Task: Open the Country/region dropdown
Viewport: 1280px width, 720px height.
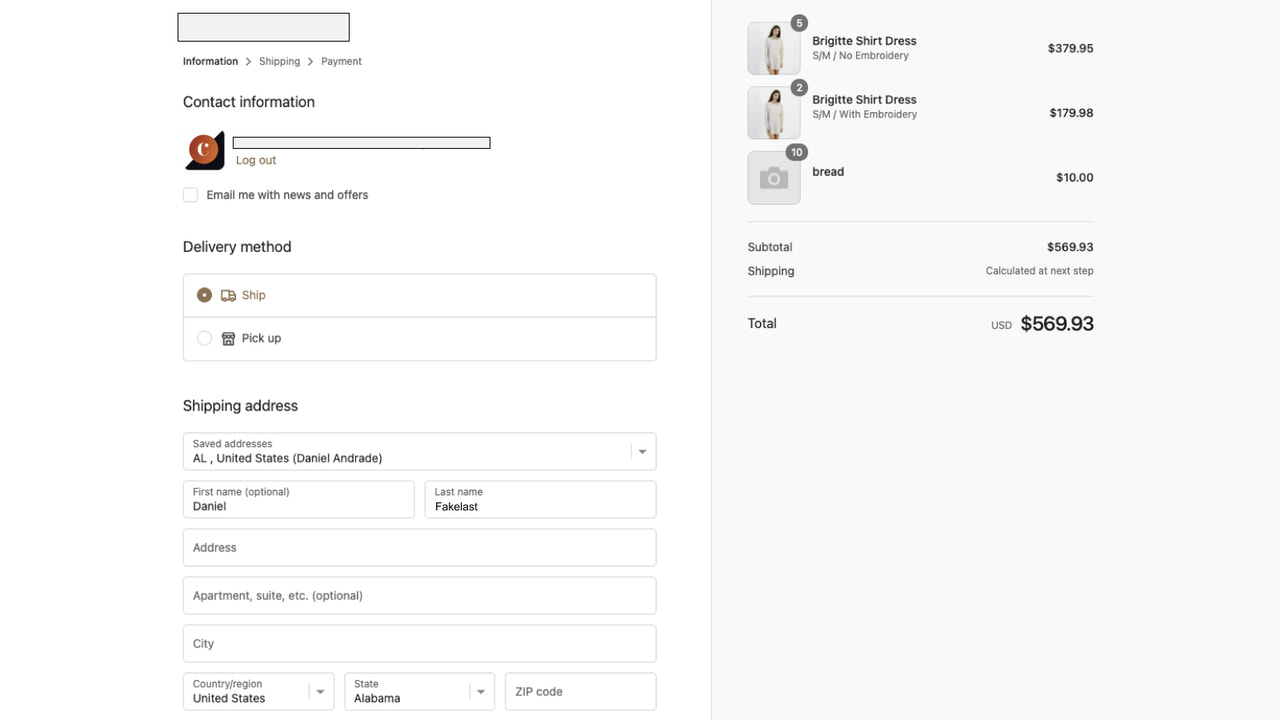Action: point(320,691)
